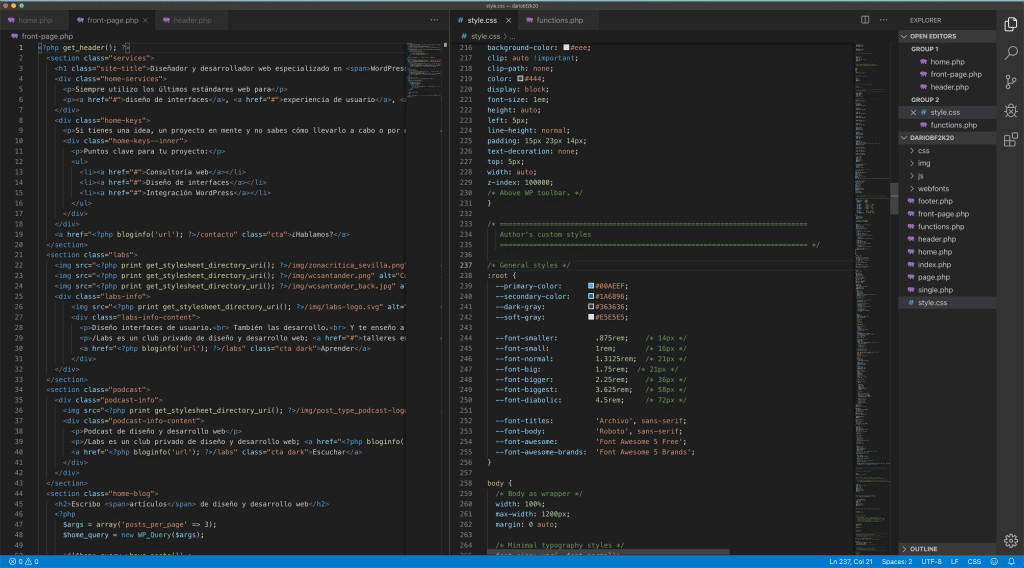Open more actions menu in right editor group
The image size is (1024, 568).
click(x=884, y=20)
